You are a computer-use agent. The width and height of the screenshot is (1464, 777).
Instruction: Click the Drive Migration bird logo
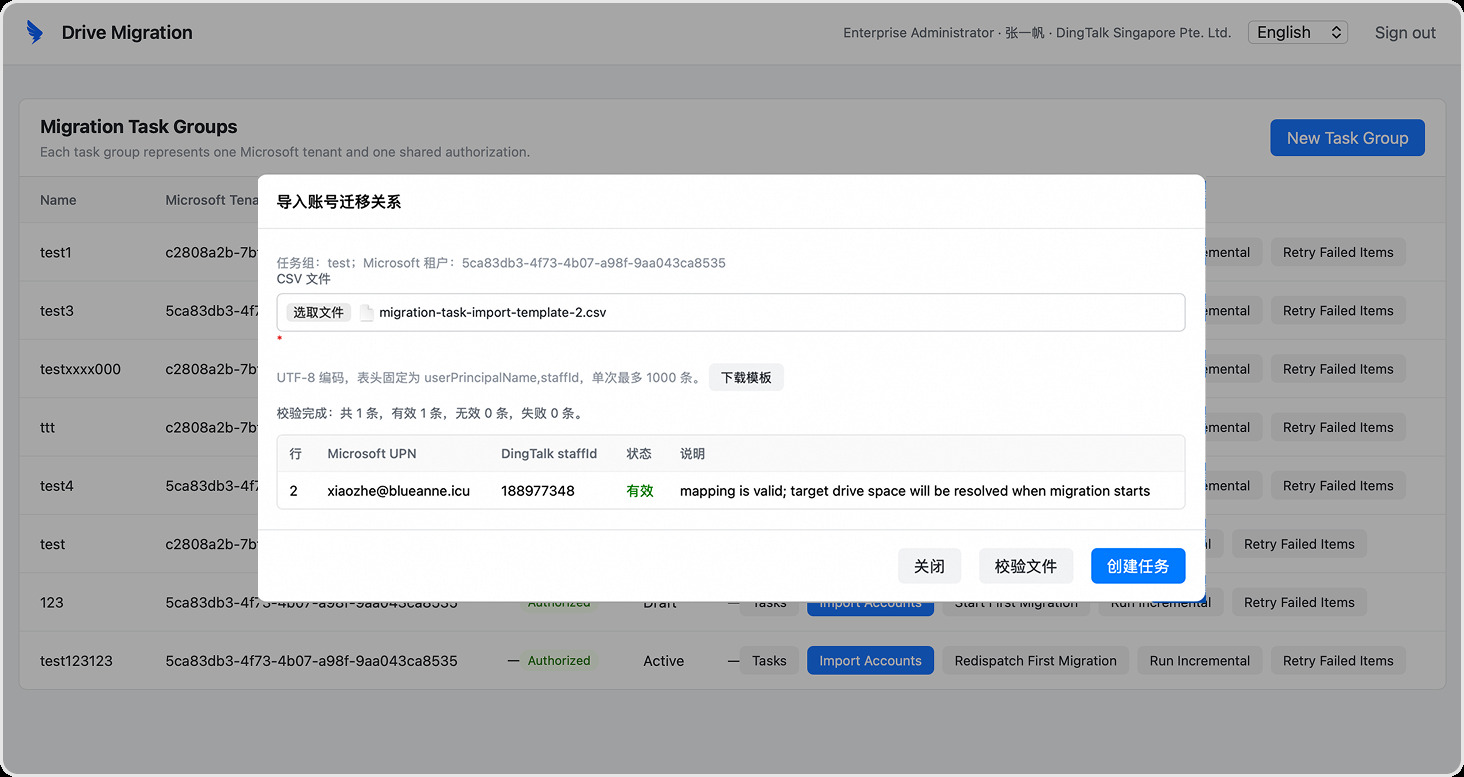point(35,32)
